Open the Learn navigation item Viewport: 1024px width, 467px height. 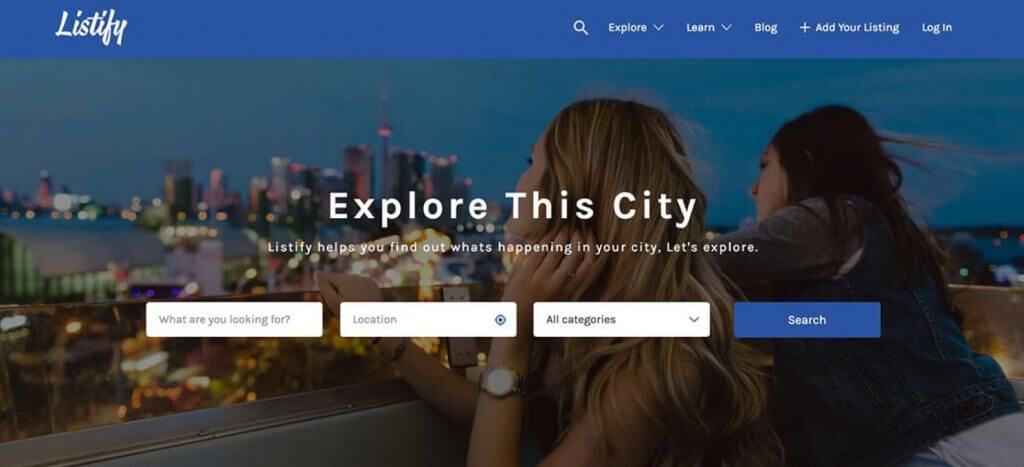tap(700, 27)
